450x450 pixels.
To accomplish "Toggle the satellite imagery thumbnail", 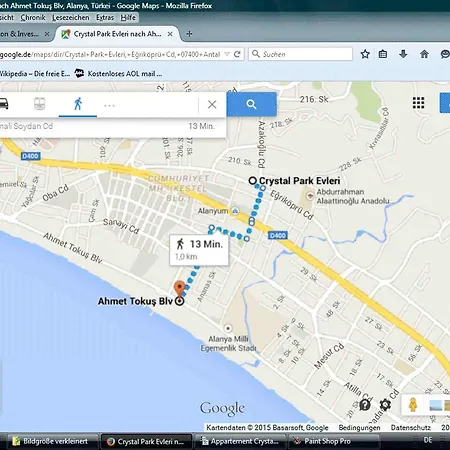I will [440, 405].
